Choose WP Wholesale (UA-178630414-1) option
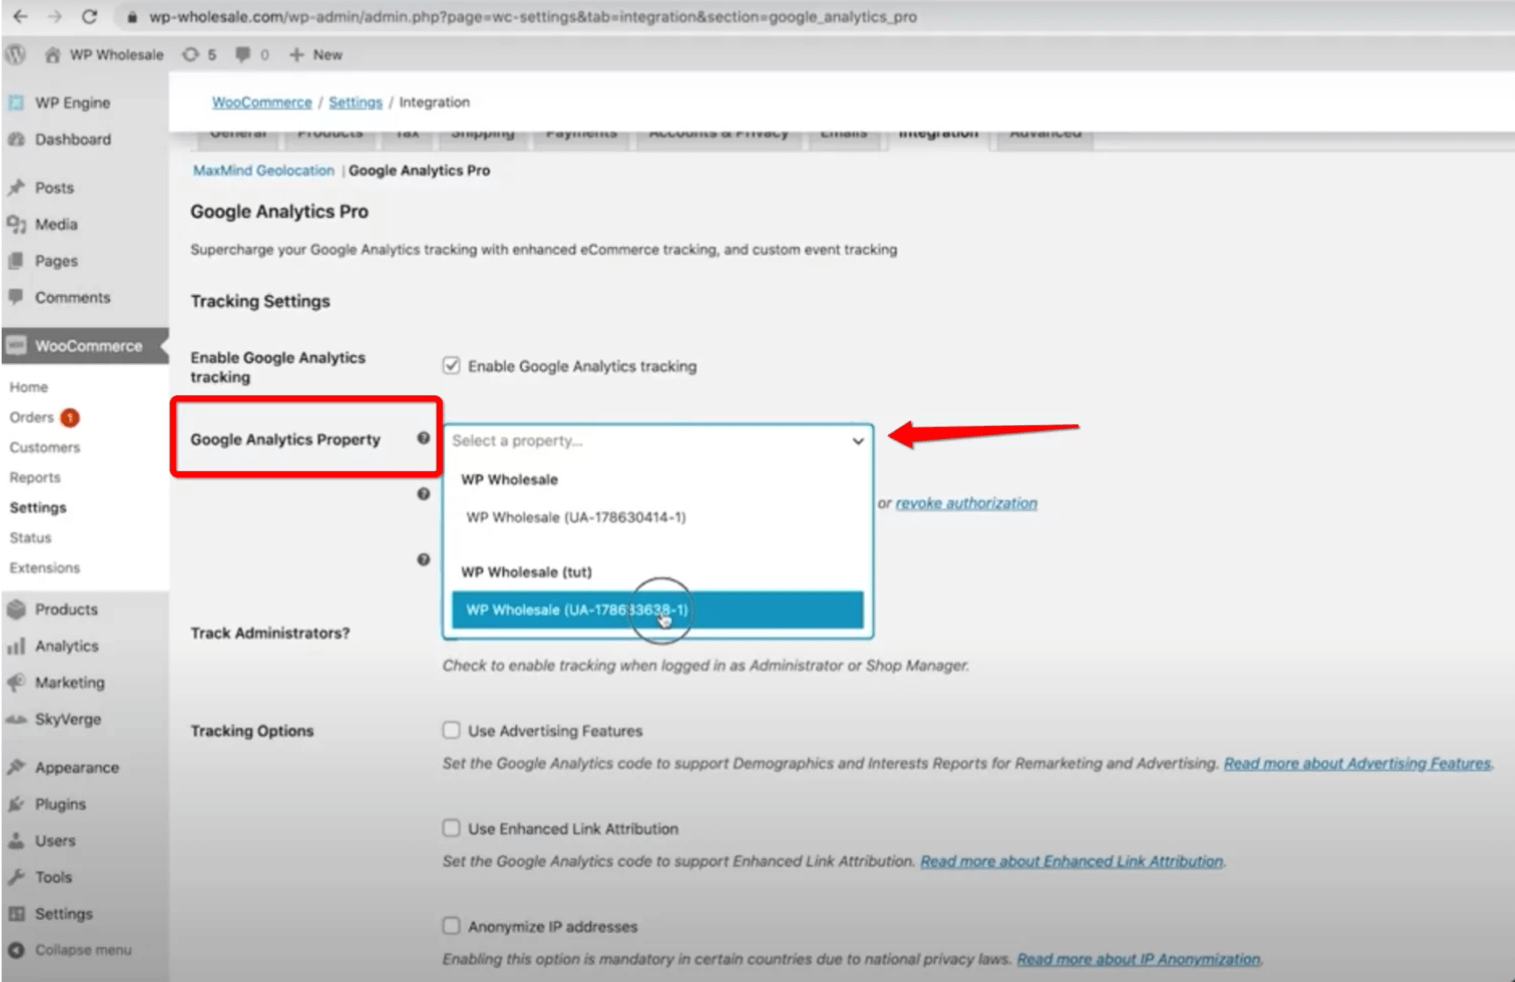Screen dimensions: 1515x982 (657, 517)
